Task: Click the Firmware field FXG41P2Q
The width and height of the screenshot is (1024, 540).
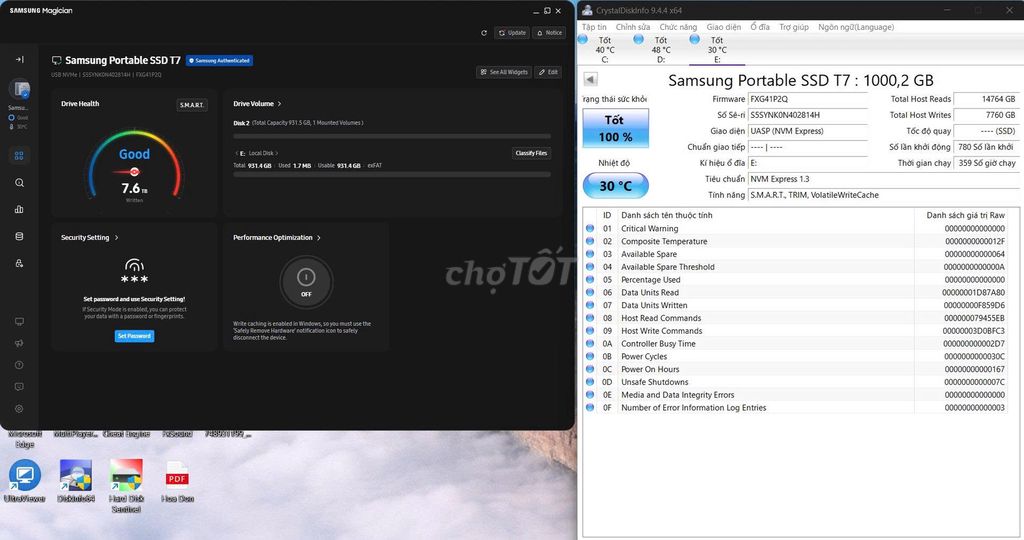Action: point(808,99)
